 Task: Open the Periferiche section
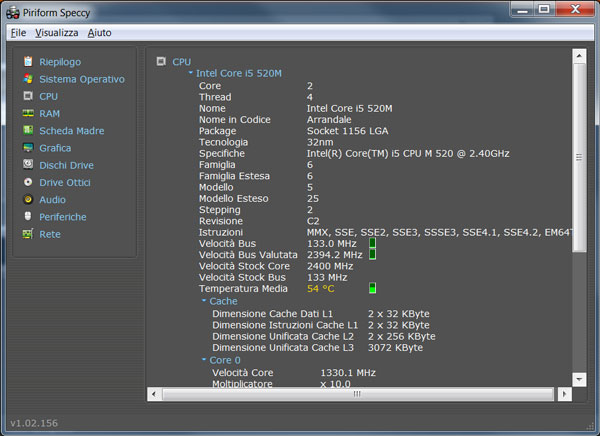pyautogui.click(x=63, y=217)
